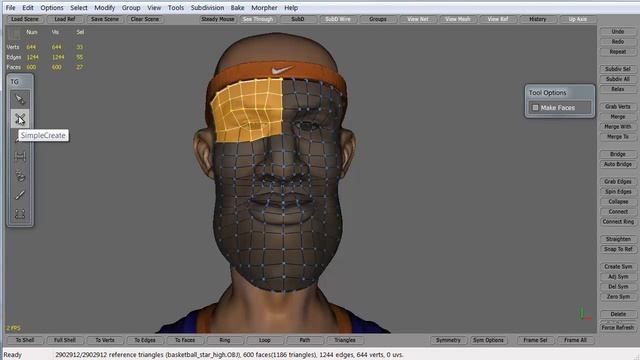
Task: Open the Bake menu
Action: (x=238, y=8)
